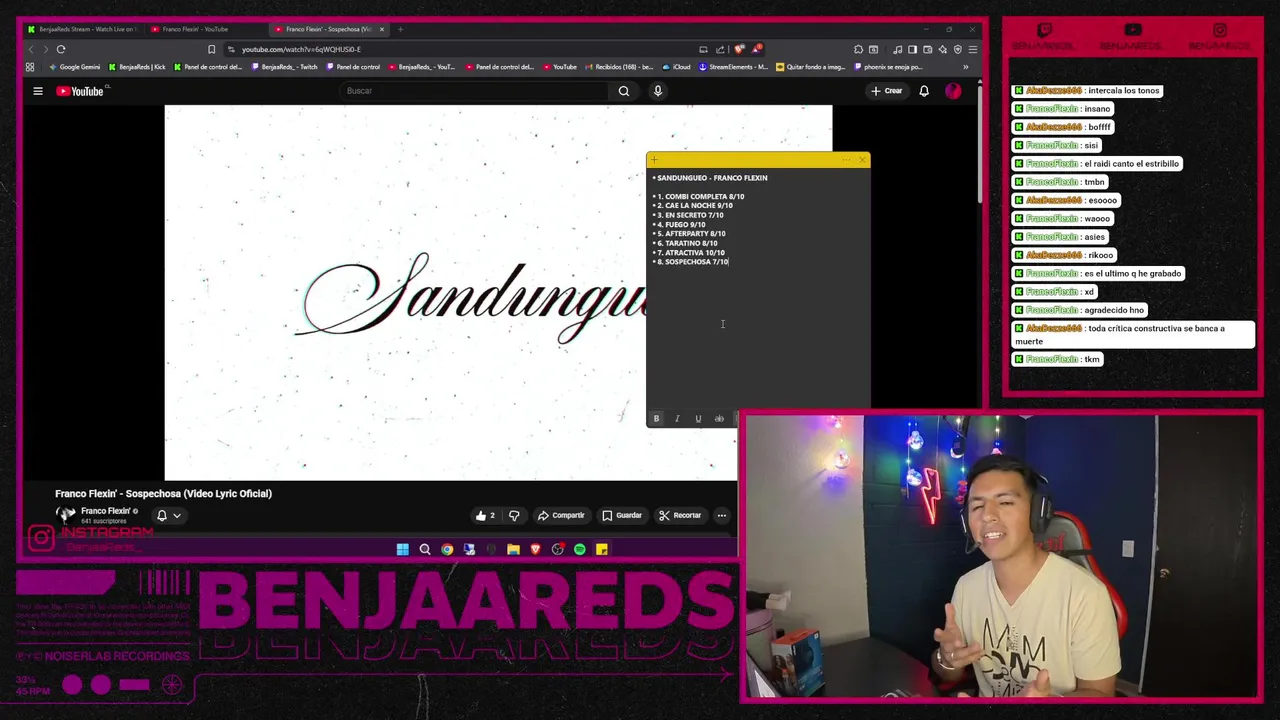The height and width of the screenshot is (720, 1280).
Task: Share this page from address bar
Action: coord(719,49)
